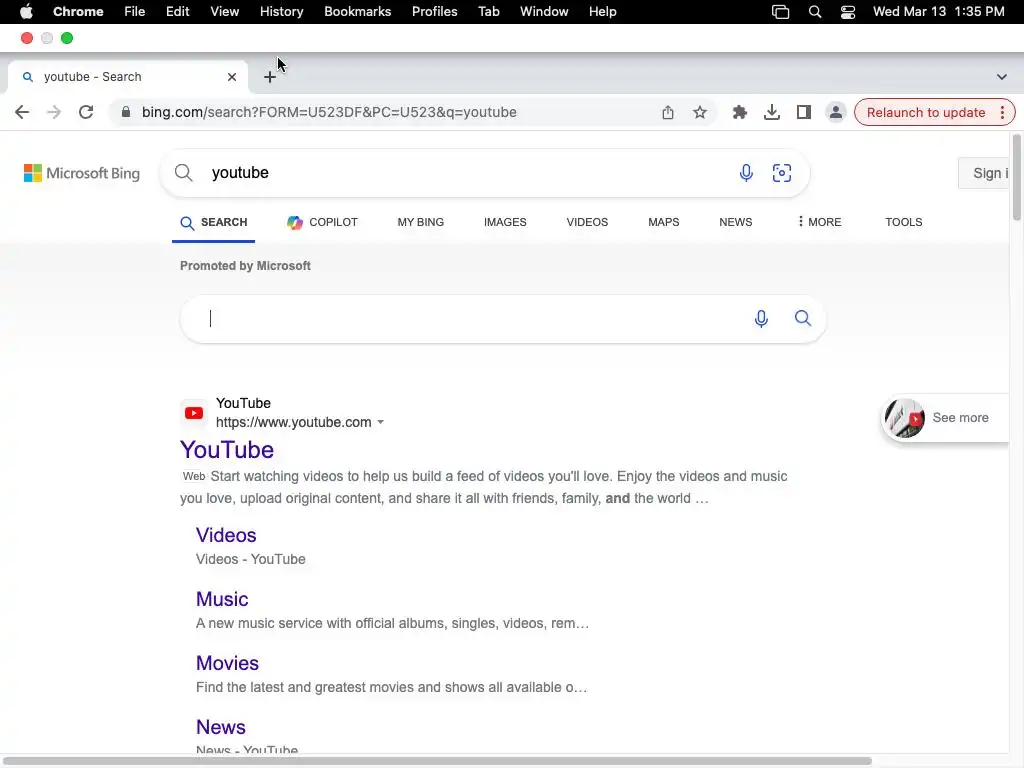Open the Help menu
This screenshot has width=1024, height=768.
point(602,12)
